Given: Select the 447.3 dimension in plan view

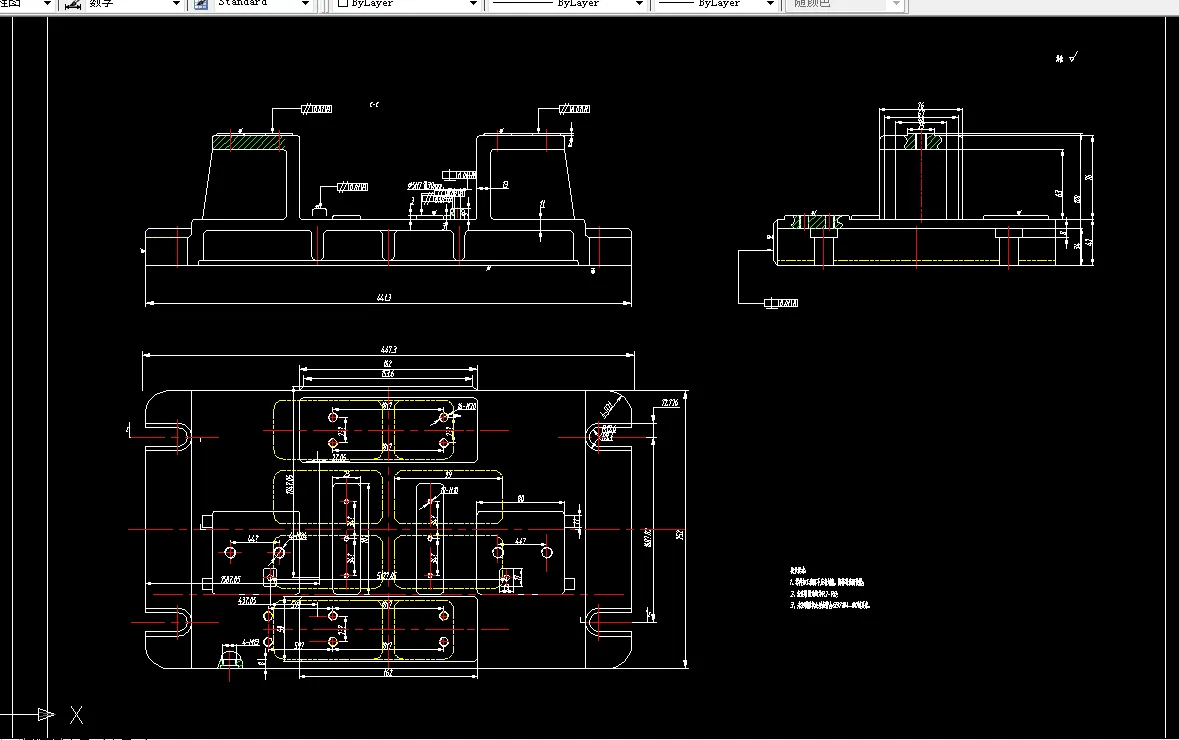Looking at the screenshot, I should coord(388,350).
